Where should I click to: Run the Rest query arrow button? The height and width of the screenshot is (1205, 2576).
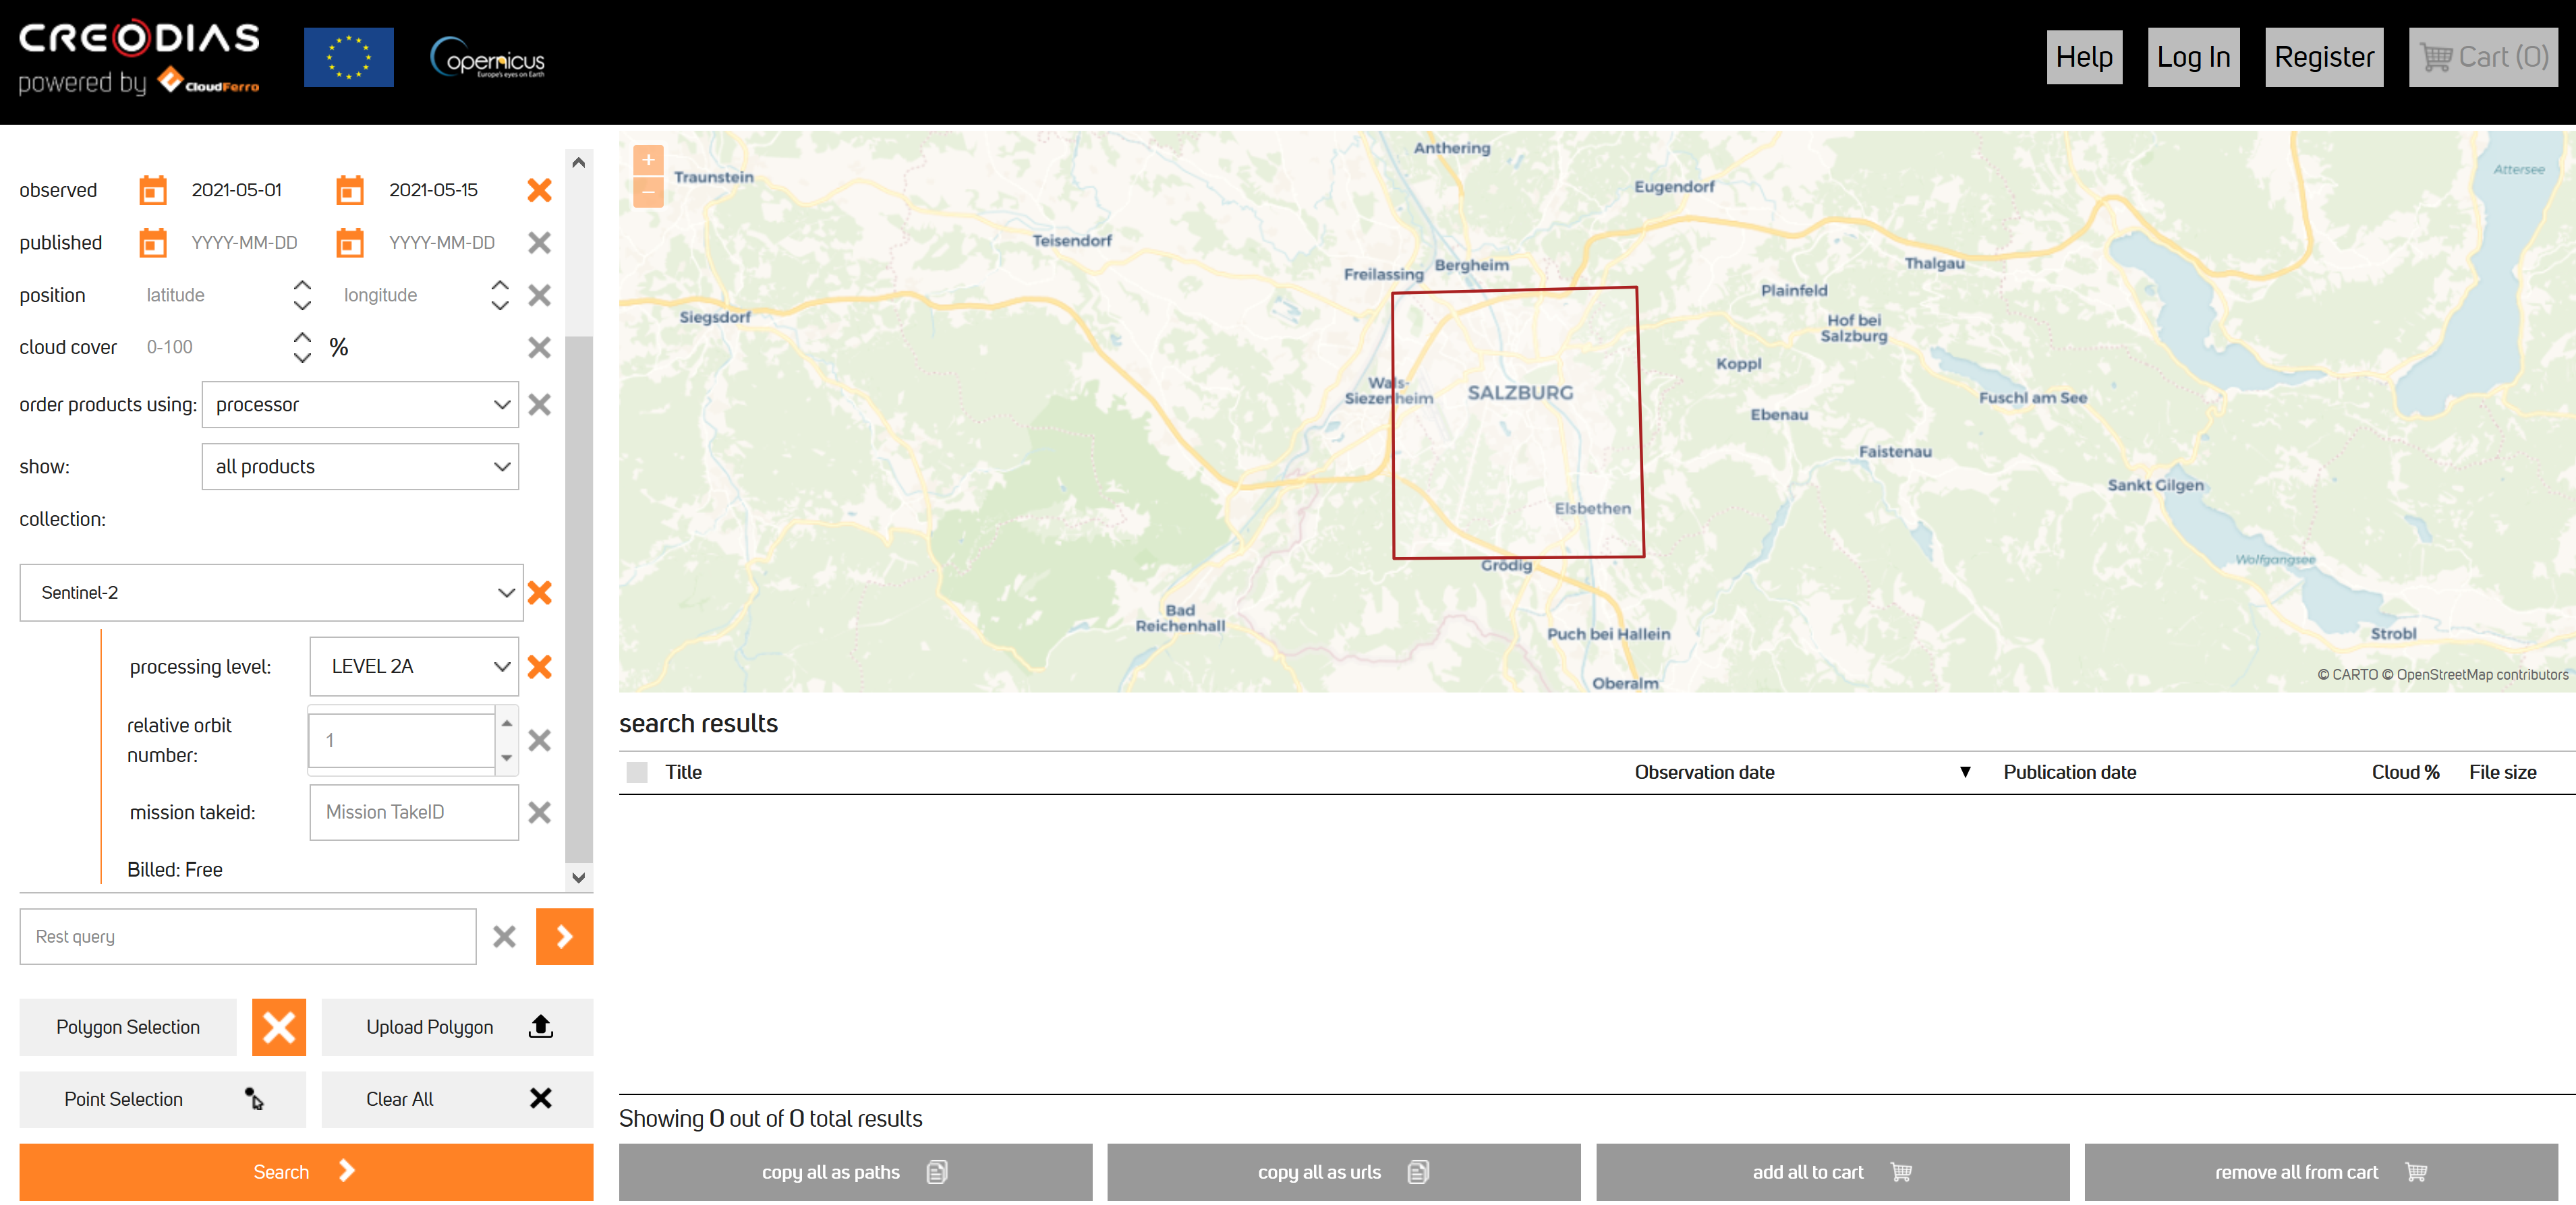point(564,937)
